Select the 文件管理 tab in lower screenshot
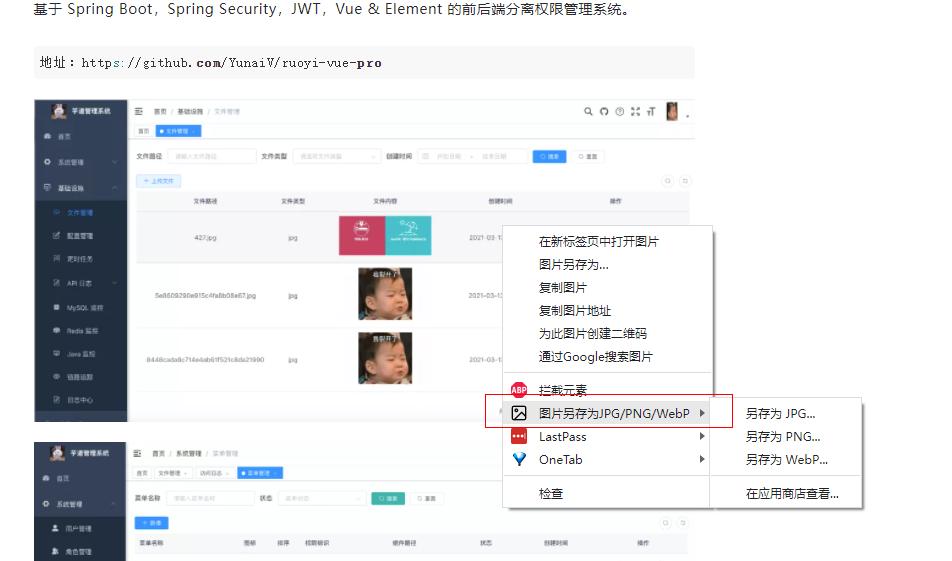Viewport: 952px width, 561px height. [x=172, y=473]
